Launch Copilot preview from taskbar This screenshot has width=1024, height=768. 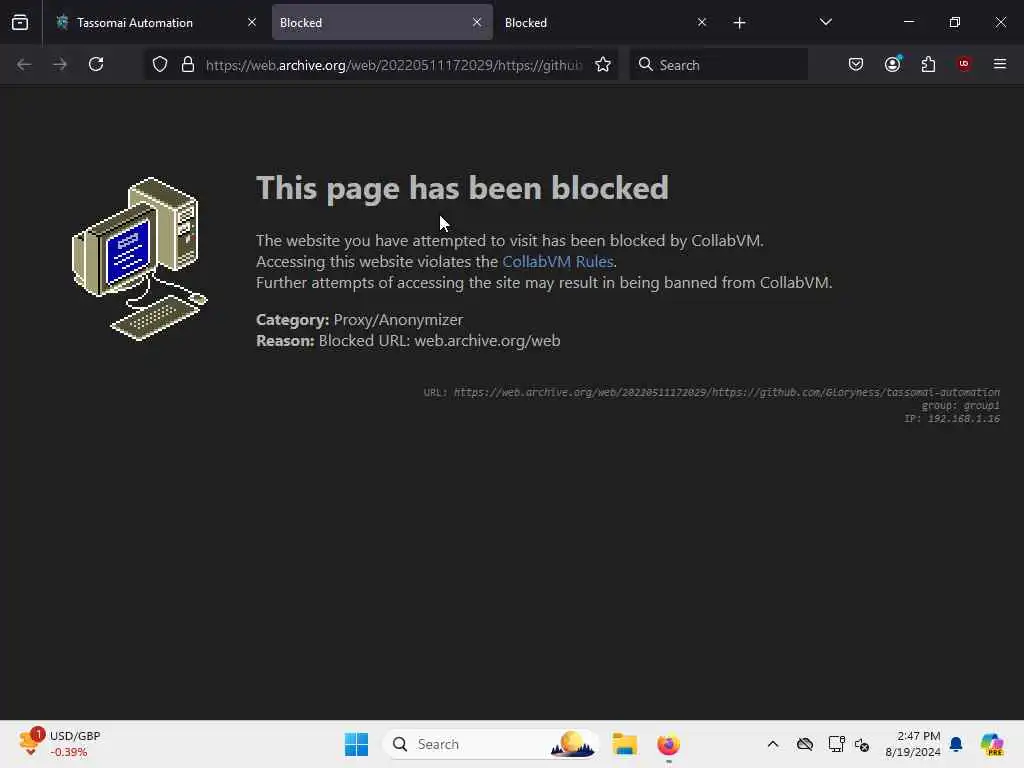pyautogui.click(x=991, y=744)
